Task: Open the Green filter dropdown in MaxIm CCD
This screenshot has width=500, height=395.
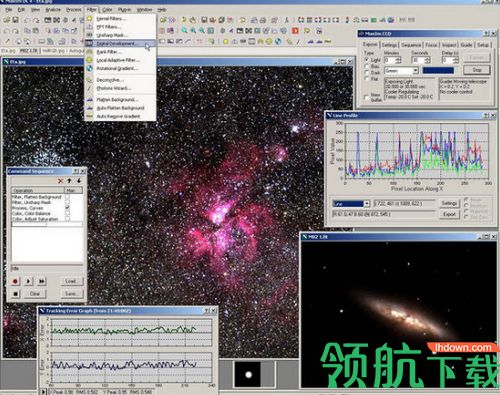Action: coord(416,71)
